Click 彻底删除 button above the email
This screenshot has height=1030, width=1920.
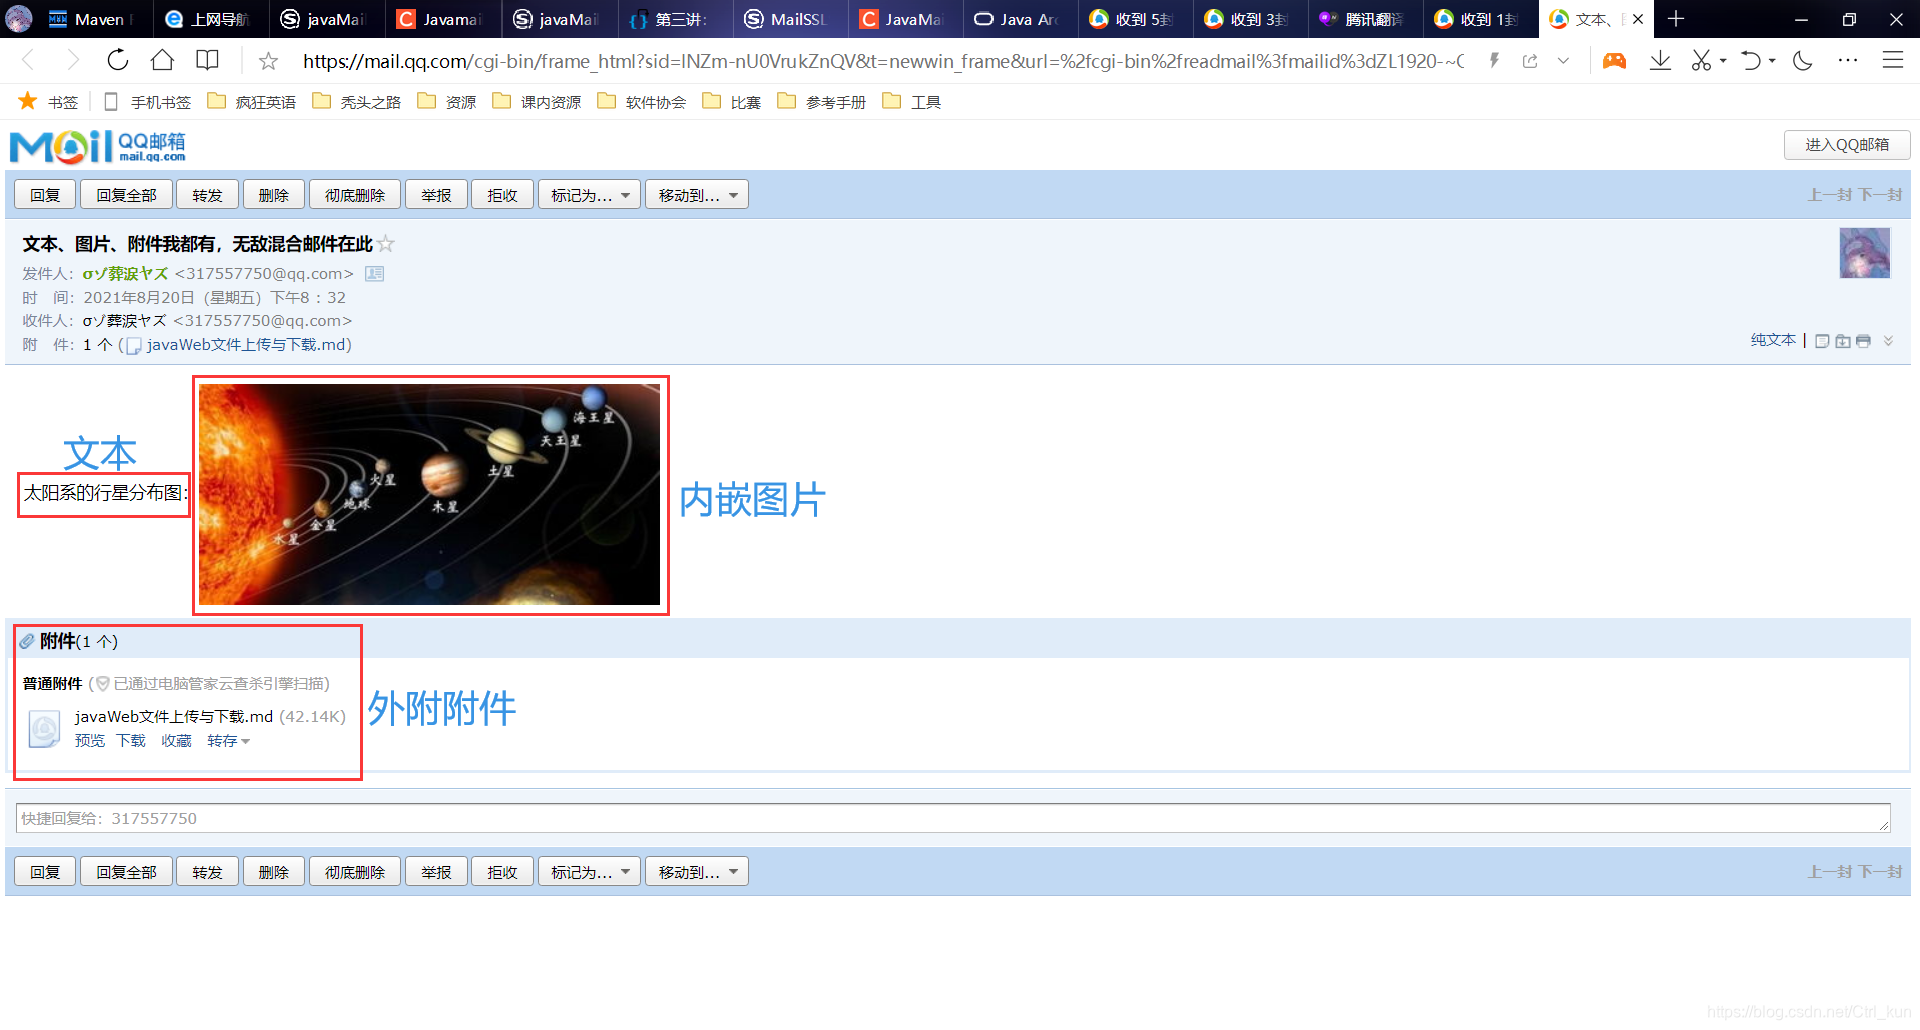coord(355,195)
